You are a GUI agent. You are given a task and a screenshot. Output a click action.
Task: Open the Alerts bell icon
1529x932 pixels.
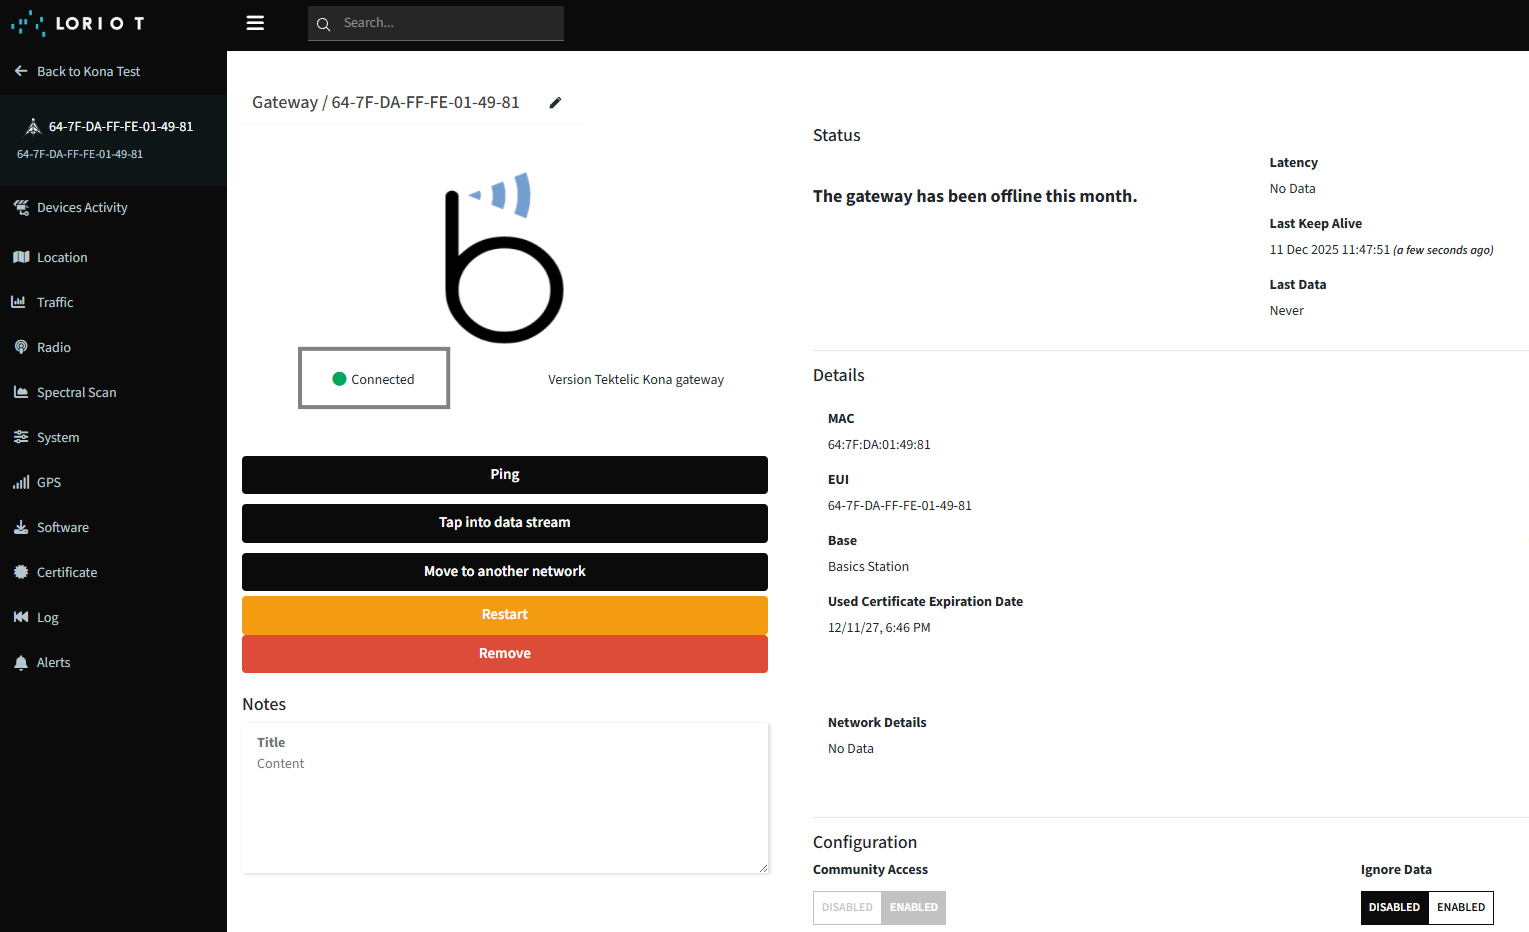[21, 662]
